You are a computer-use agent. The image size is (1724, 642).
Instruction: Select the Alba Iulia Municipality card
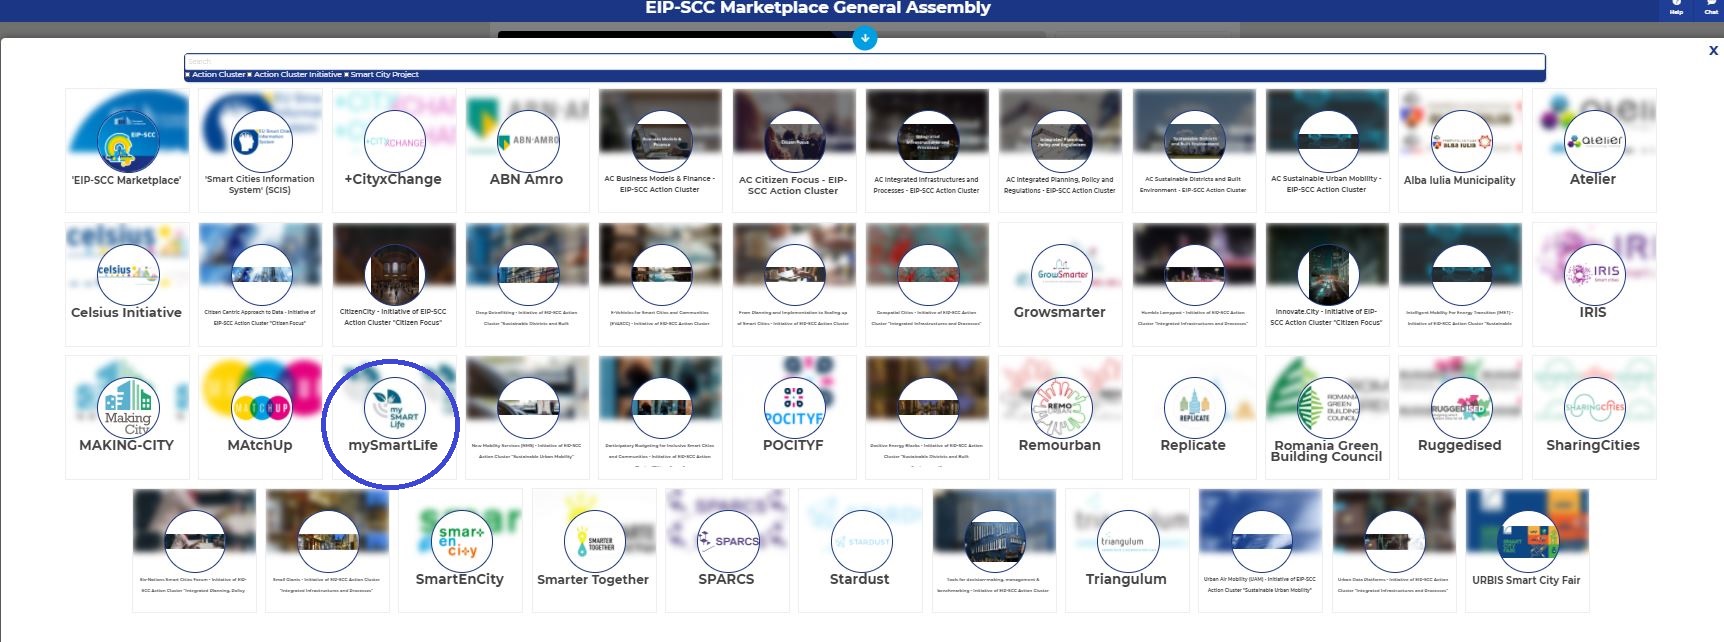click(x=1460, y=150)
